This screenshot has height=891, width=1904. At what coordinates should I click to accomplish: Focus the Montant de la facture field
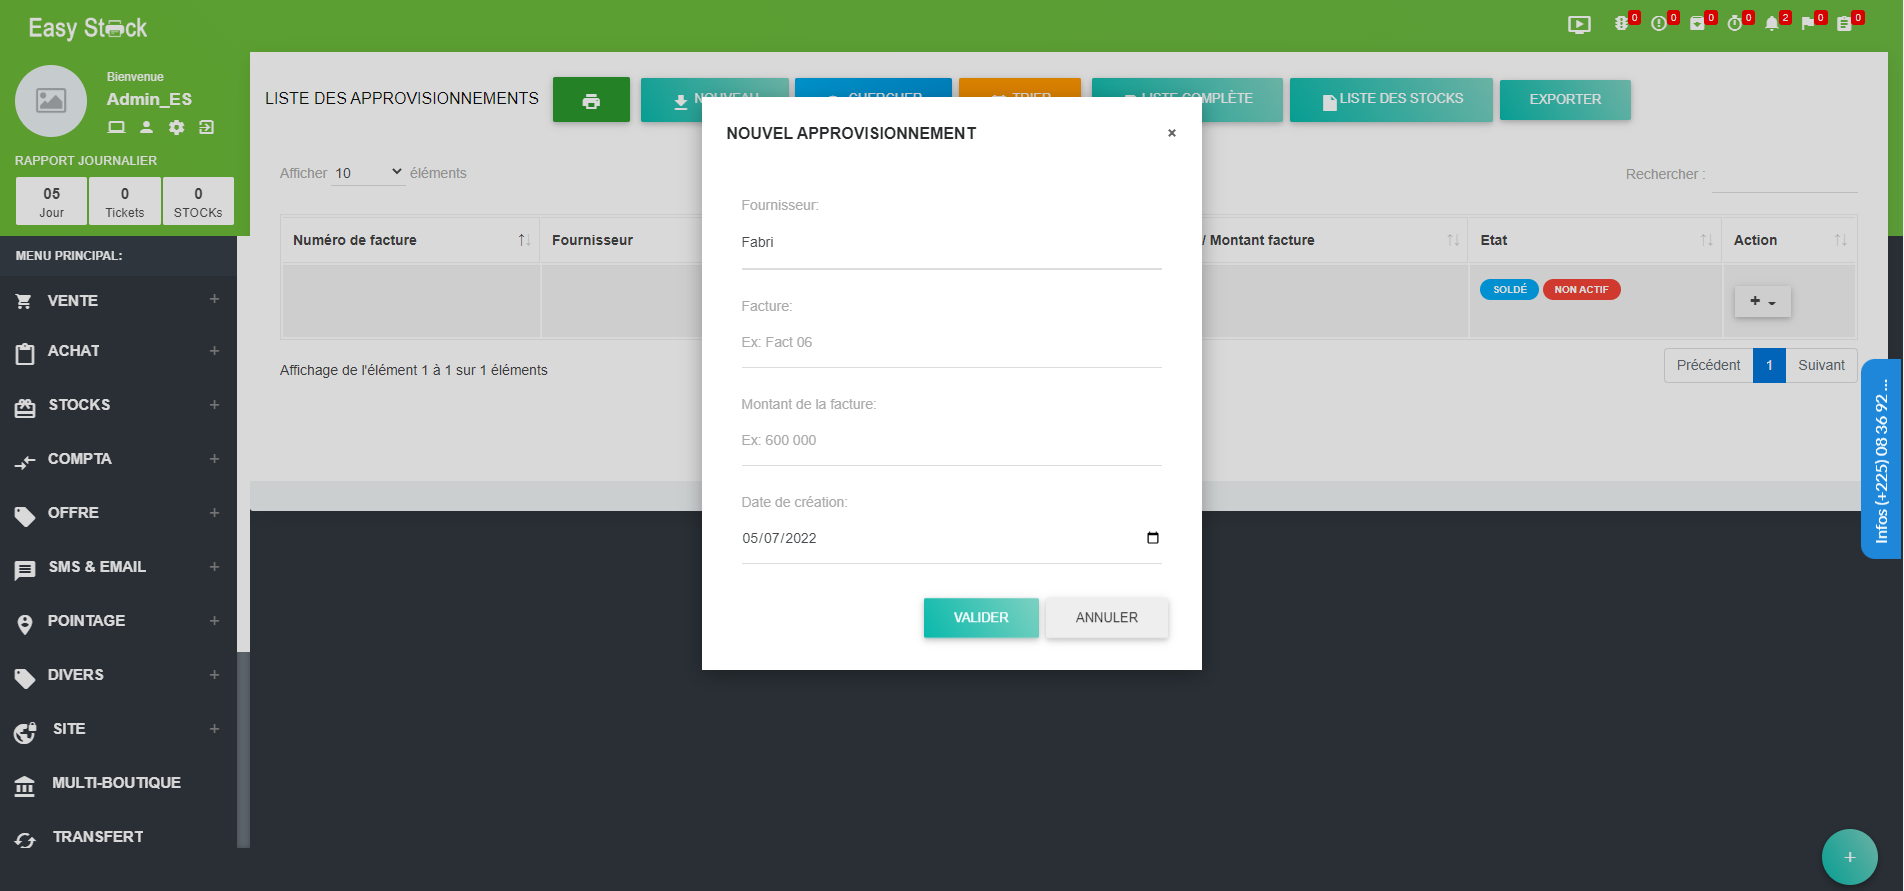click(x=950, y=440)
